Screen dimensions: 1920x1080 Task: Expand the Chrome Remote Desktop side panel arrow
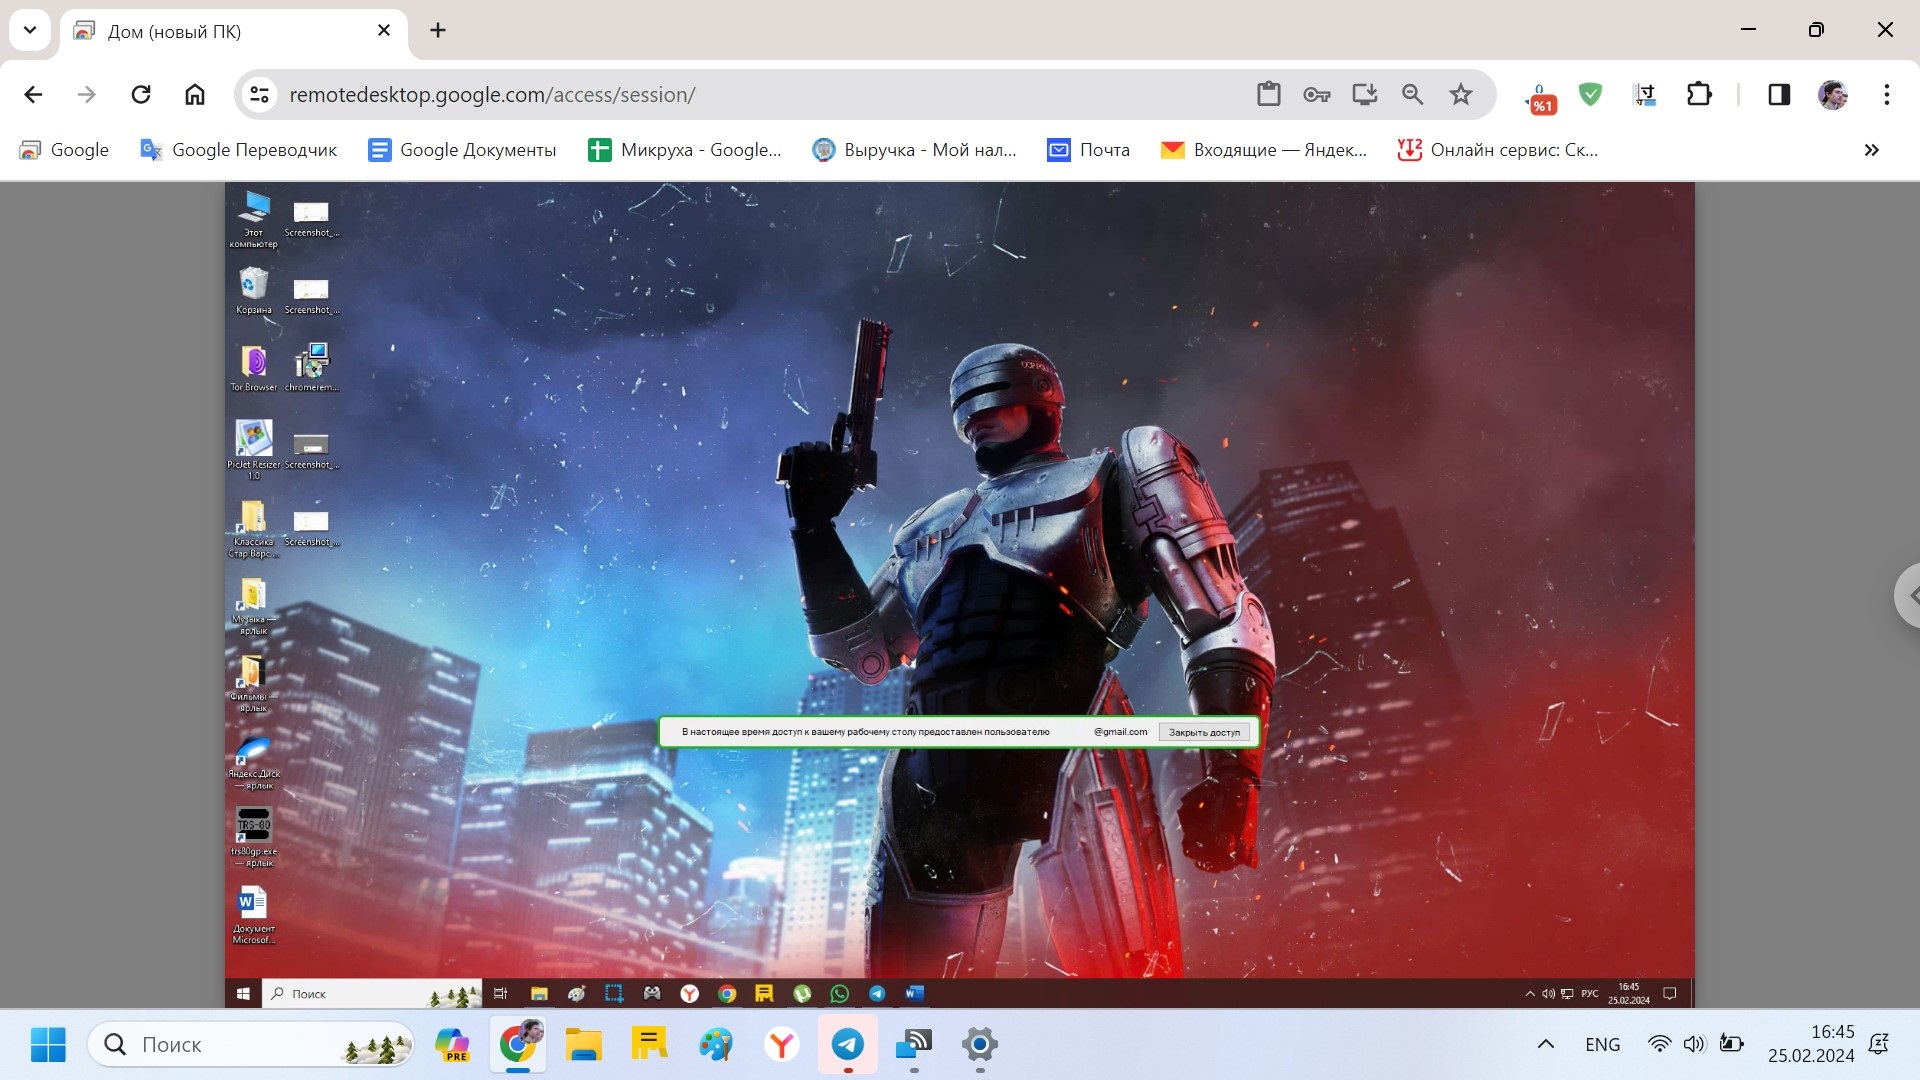1909,596
